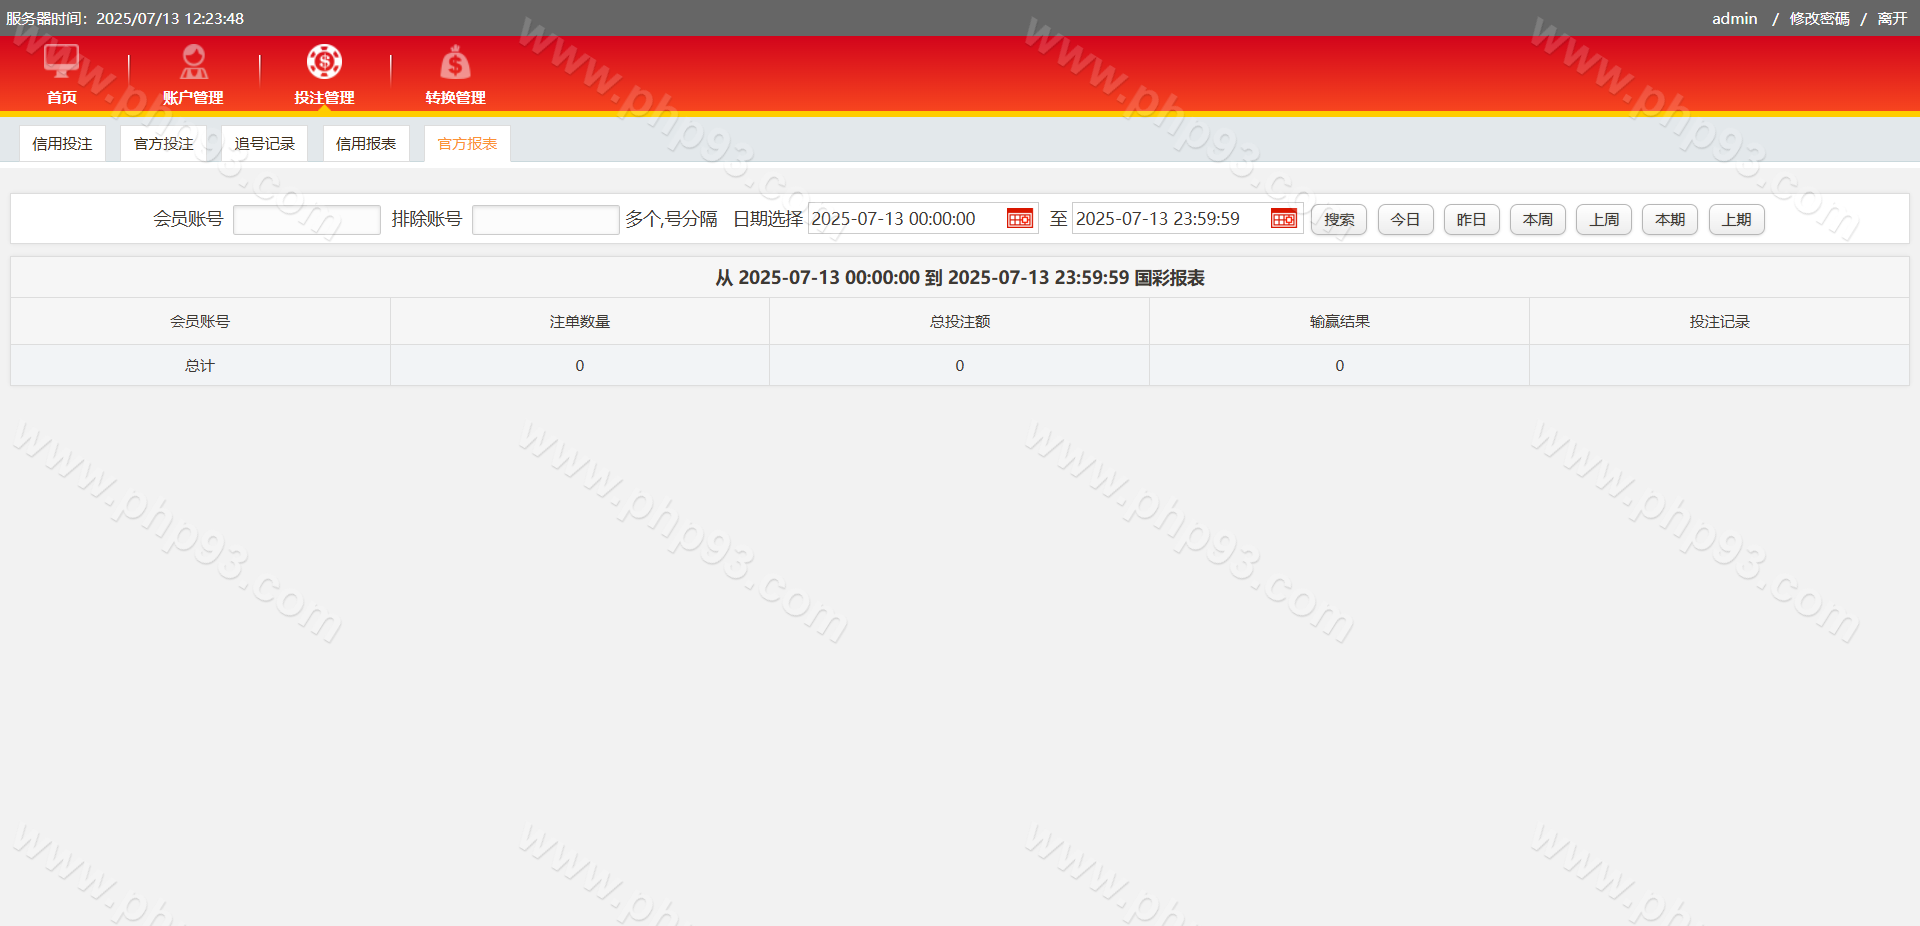This screenshot has height=926, width=1920.
Task: Filter report by 本周
Action: click(x=1537, y=220)
